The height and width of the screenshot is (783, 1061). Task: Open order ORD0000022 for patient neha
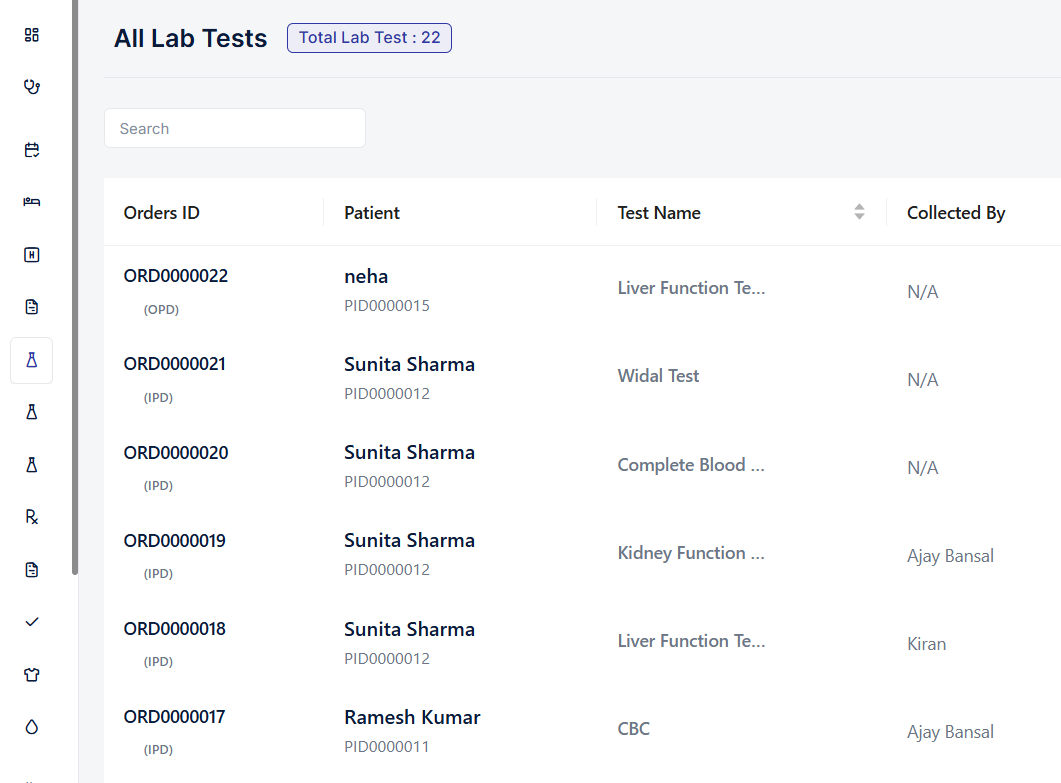(176, 275)
